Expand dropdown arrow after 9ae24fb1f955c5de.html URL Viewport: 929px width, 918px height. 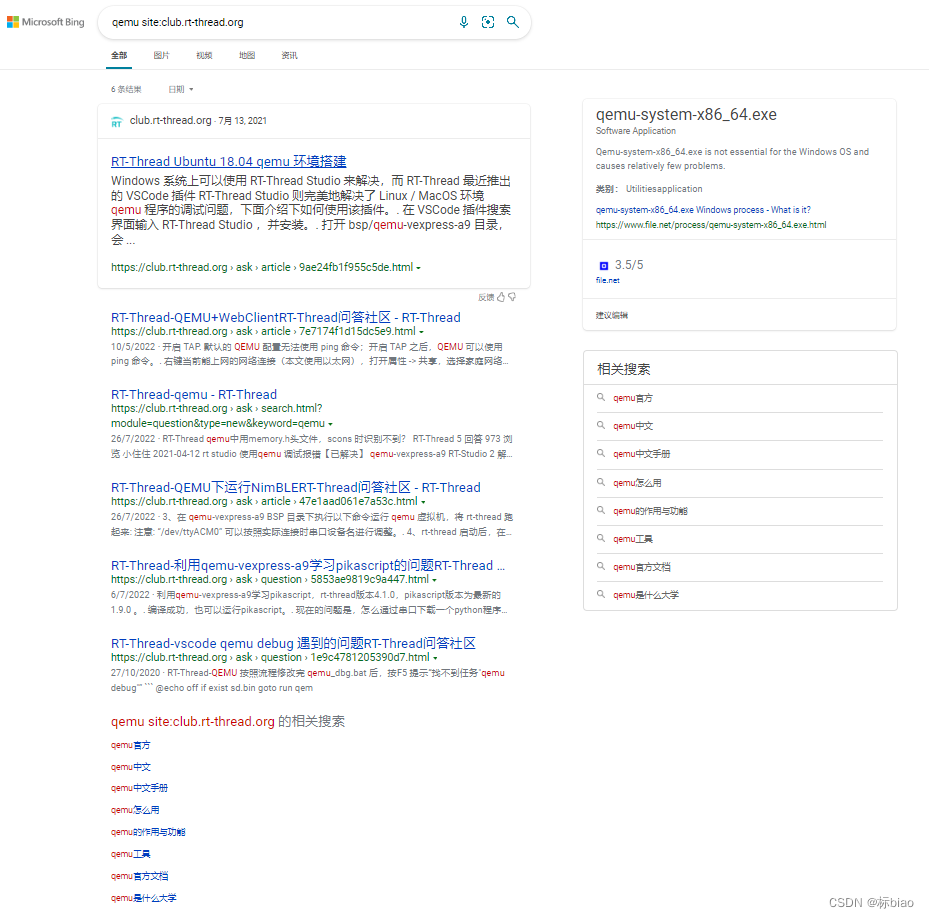pos(418,268)
